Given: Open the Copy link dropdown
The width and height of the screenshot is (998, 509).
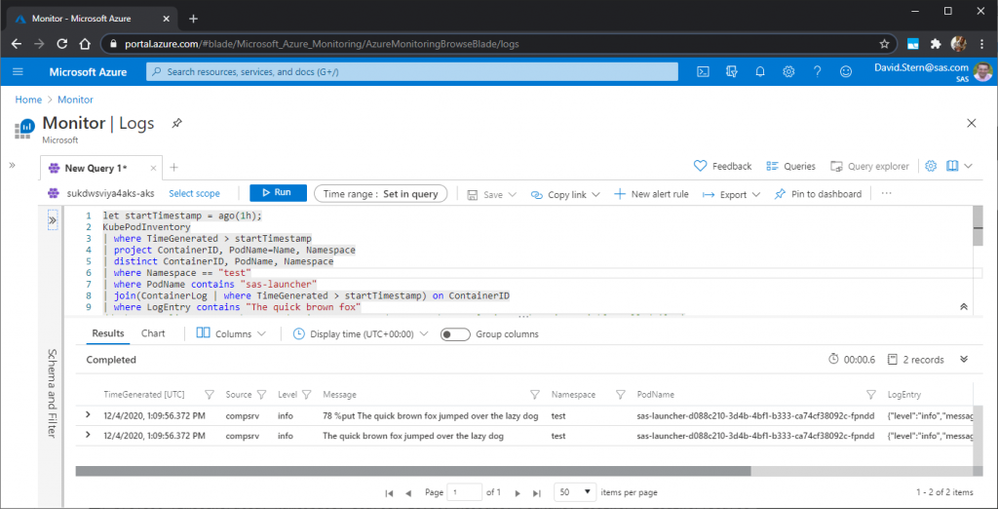Looking at the screenshot, I should tap(565, 195).
